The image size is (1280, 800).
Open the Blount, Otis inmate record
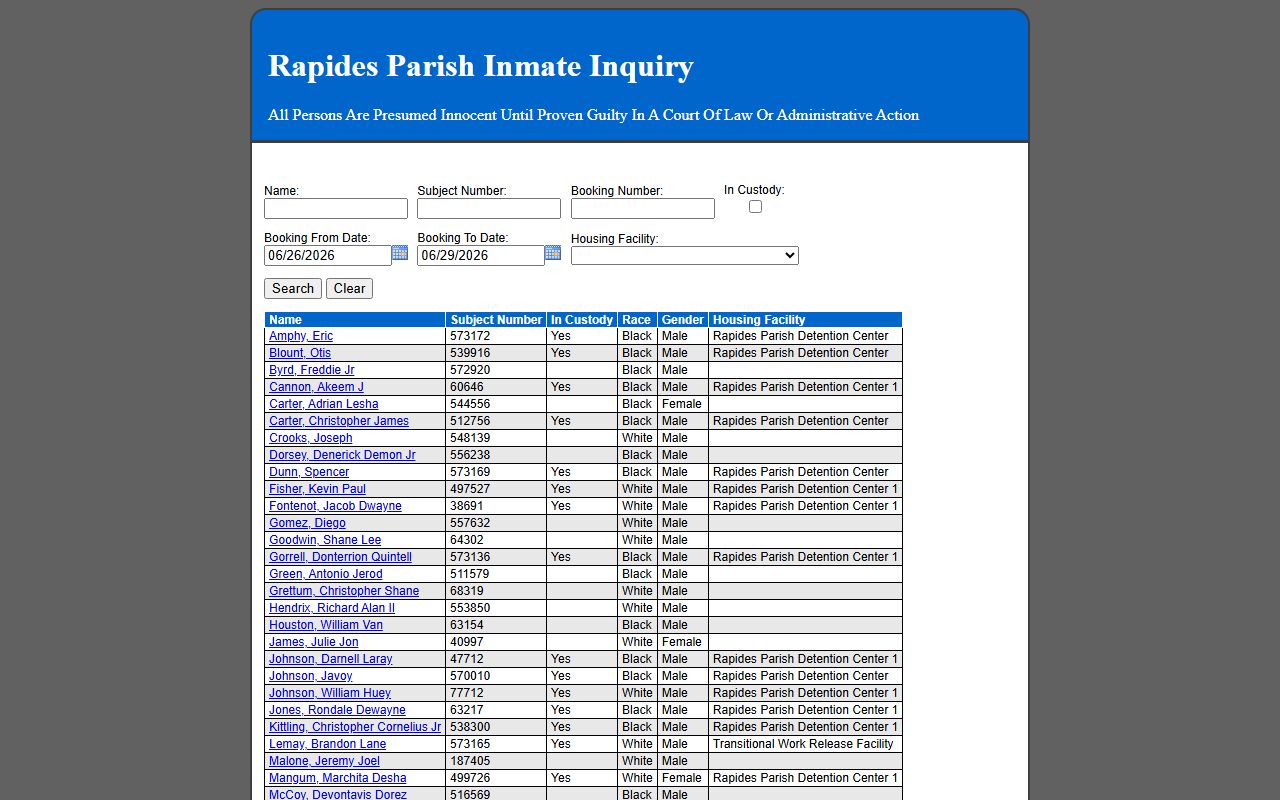300,353
